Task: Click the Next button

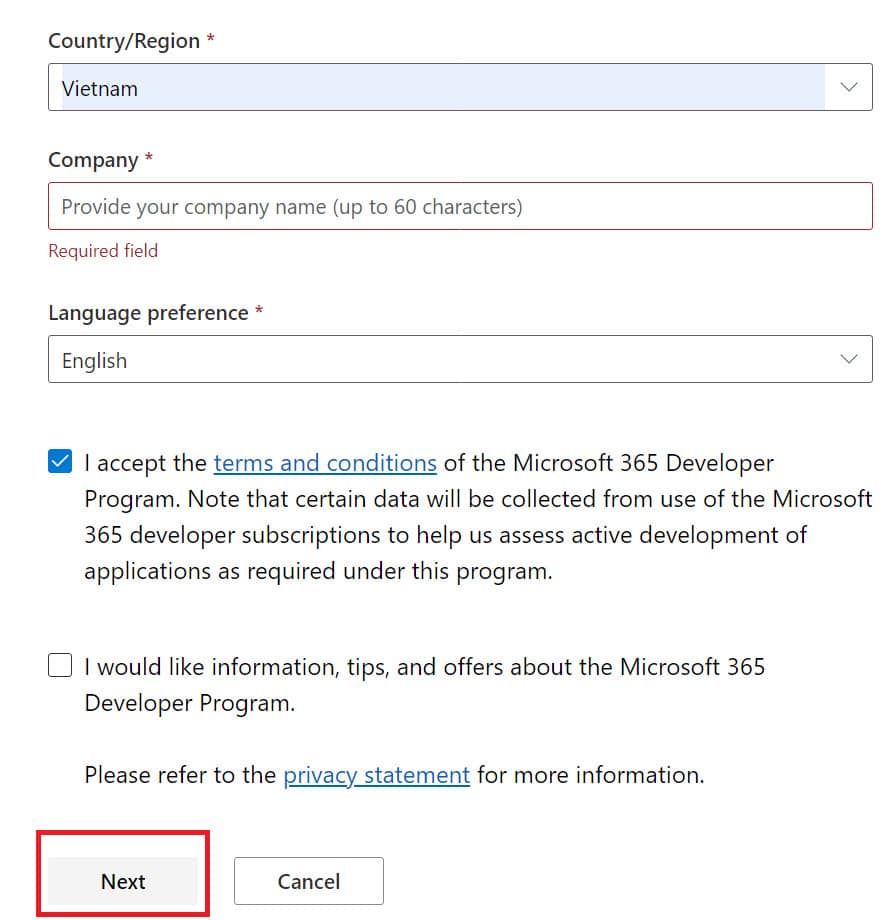Action: (x=123, y=881)
